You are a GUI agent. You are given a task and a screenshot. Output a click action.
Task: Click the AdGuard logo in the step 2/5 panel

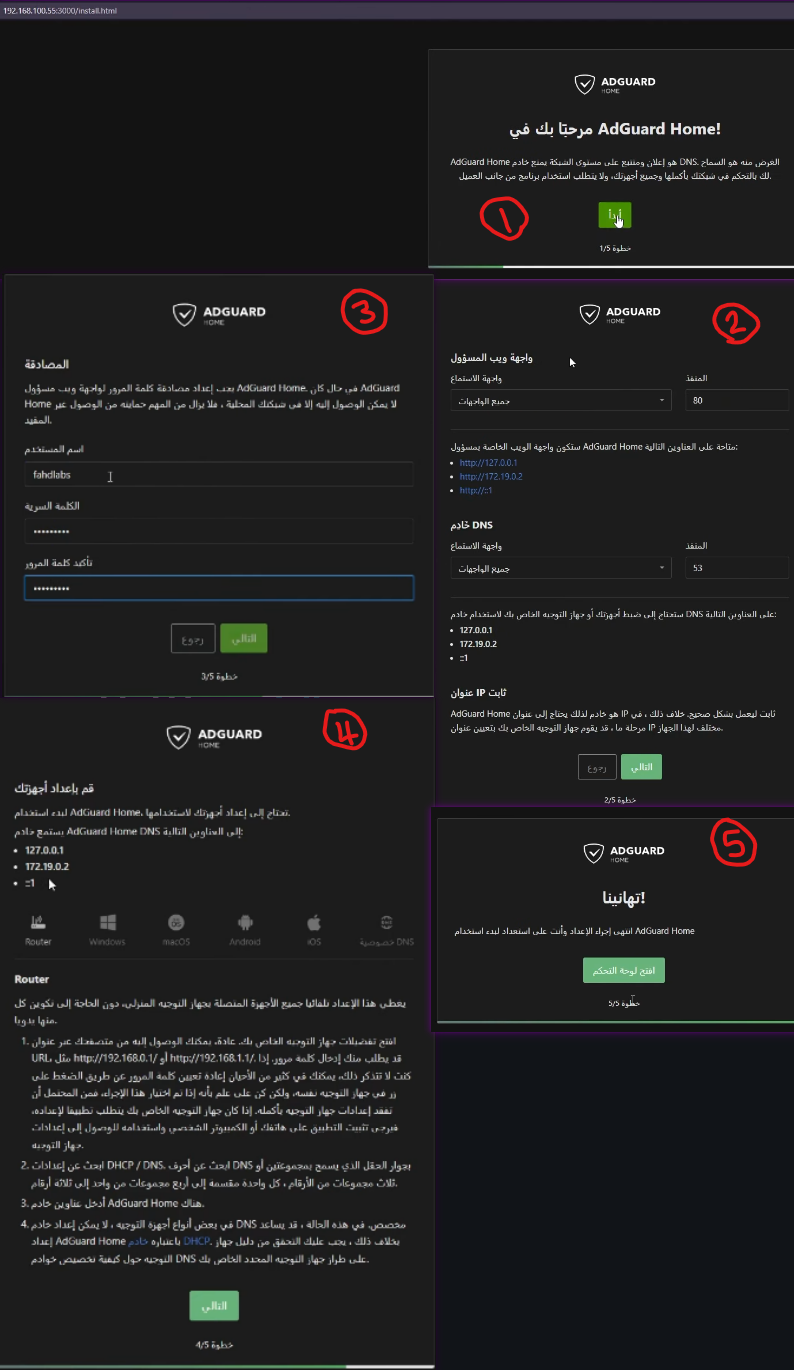[619, 314]
